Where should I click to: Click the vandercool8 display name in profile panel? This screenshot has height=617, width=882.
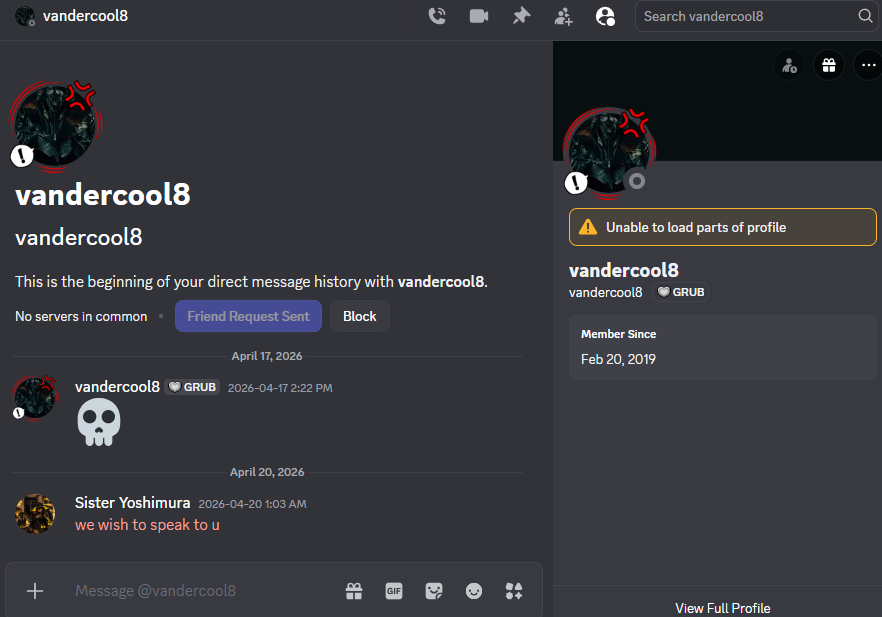point(624,271)
